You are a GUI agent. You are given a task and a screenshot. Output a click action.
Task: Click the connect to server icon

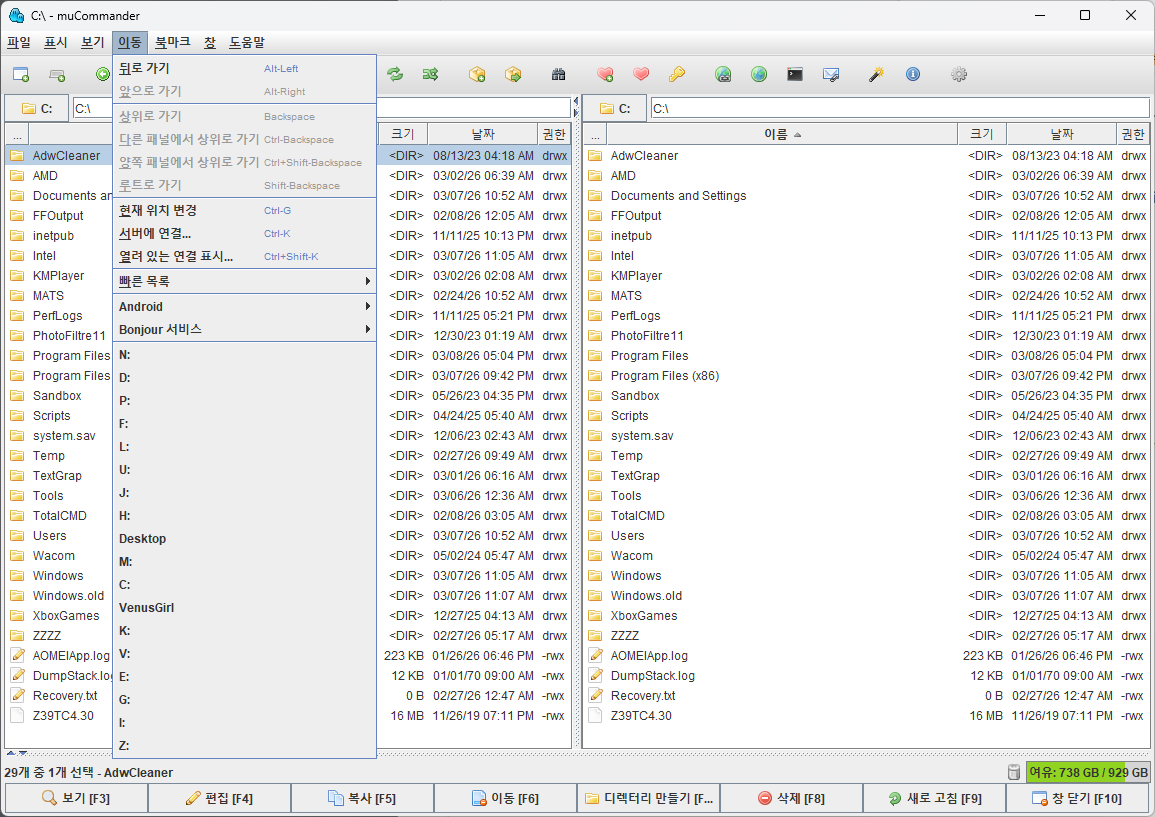point(723,74)
